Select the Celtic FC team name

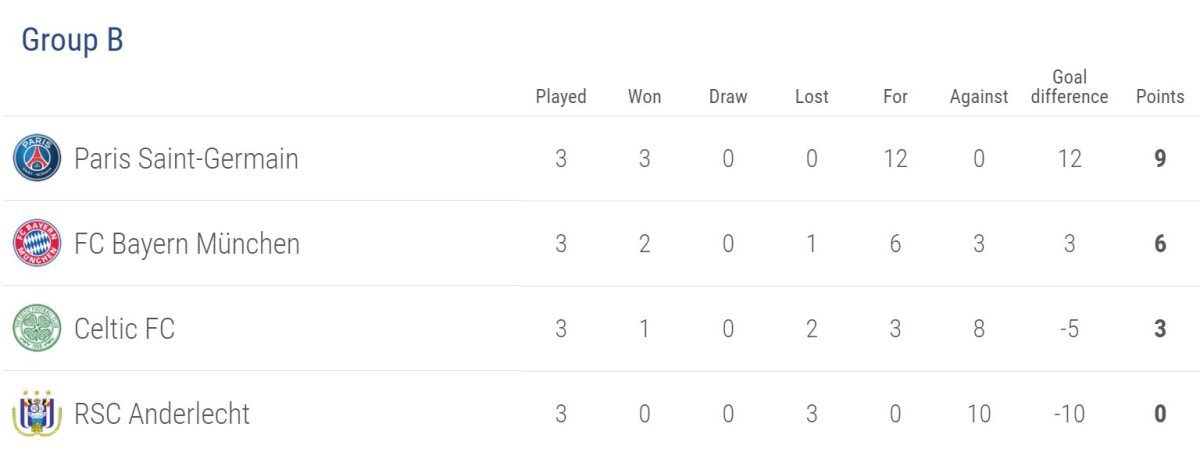point(125,329)
